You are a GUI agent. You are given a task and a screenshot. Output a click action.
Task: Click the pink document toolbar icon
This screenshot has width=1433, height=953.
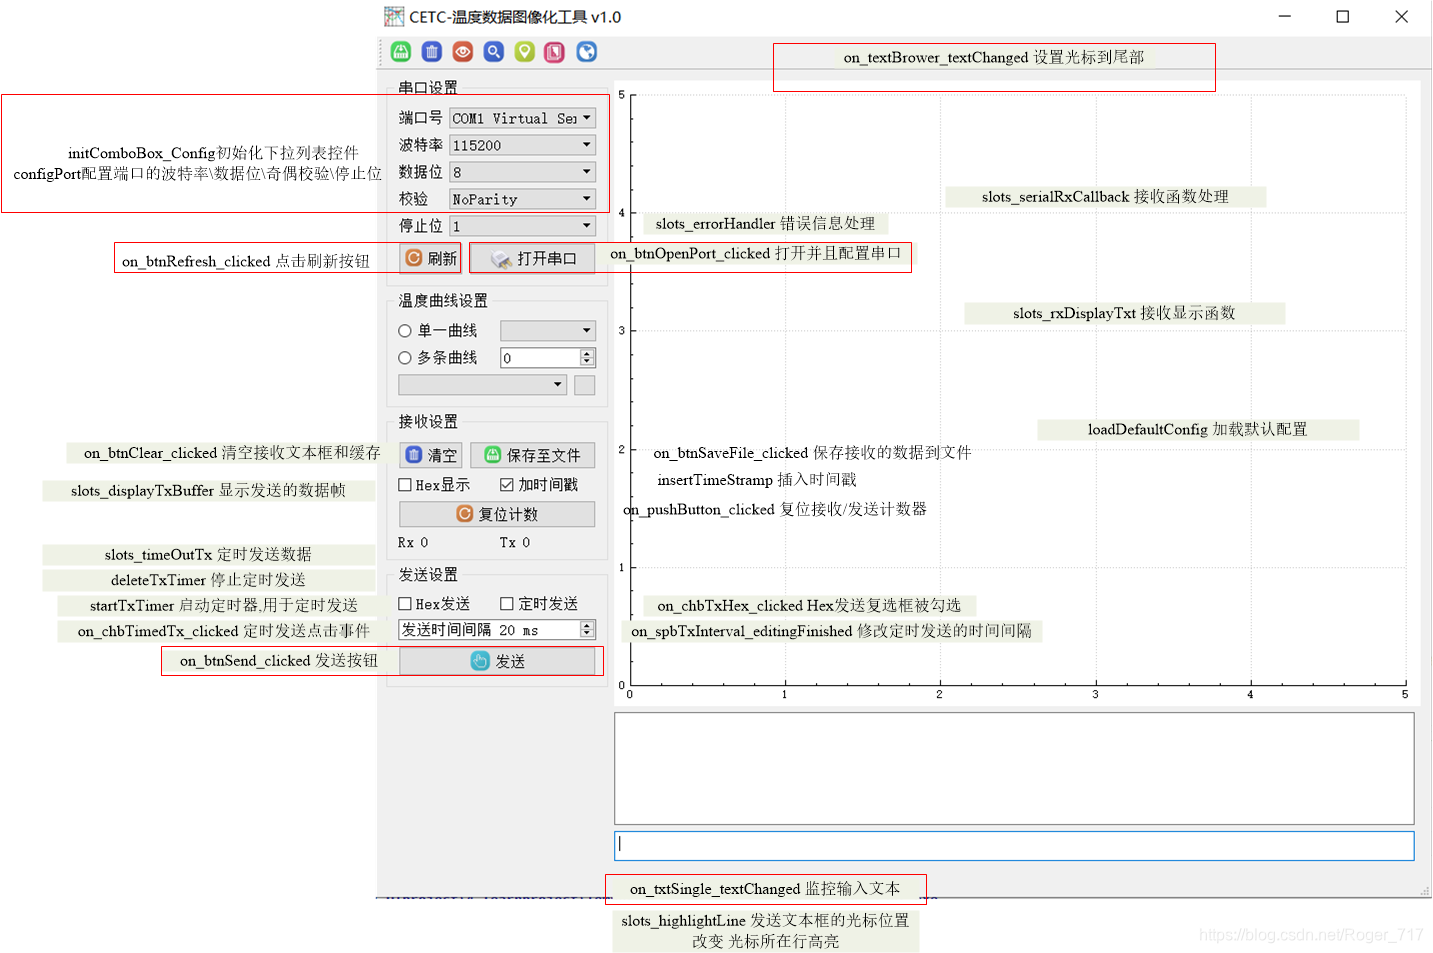click(x=554, y=52)
